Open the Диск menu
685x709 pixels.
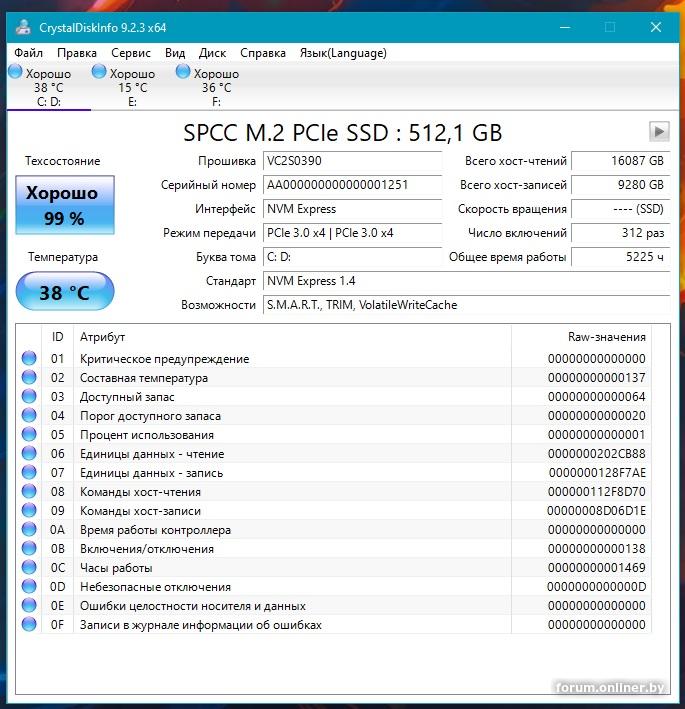pyautogui.click(x=212, y=53)
